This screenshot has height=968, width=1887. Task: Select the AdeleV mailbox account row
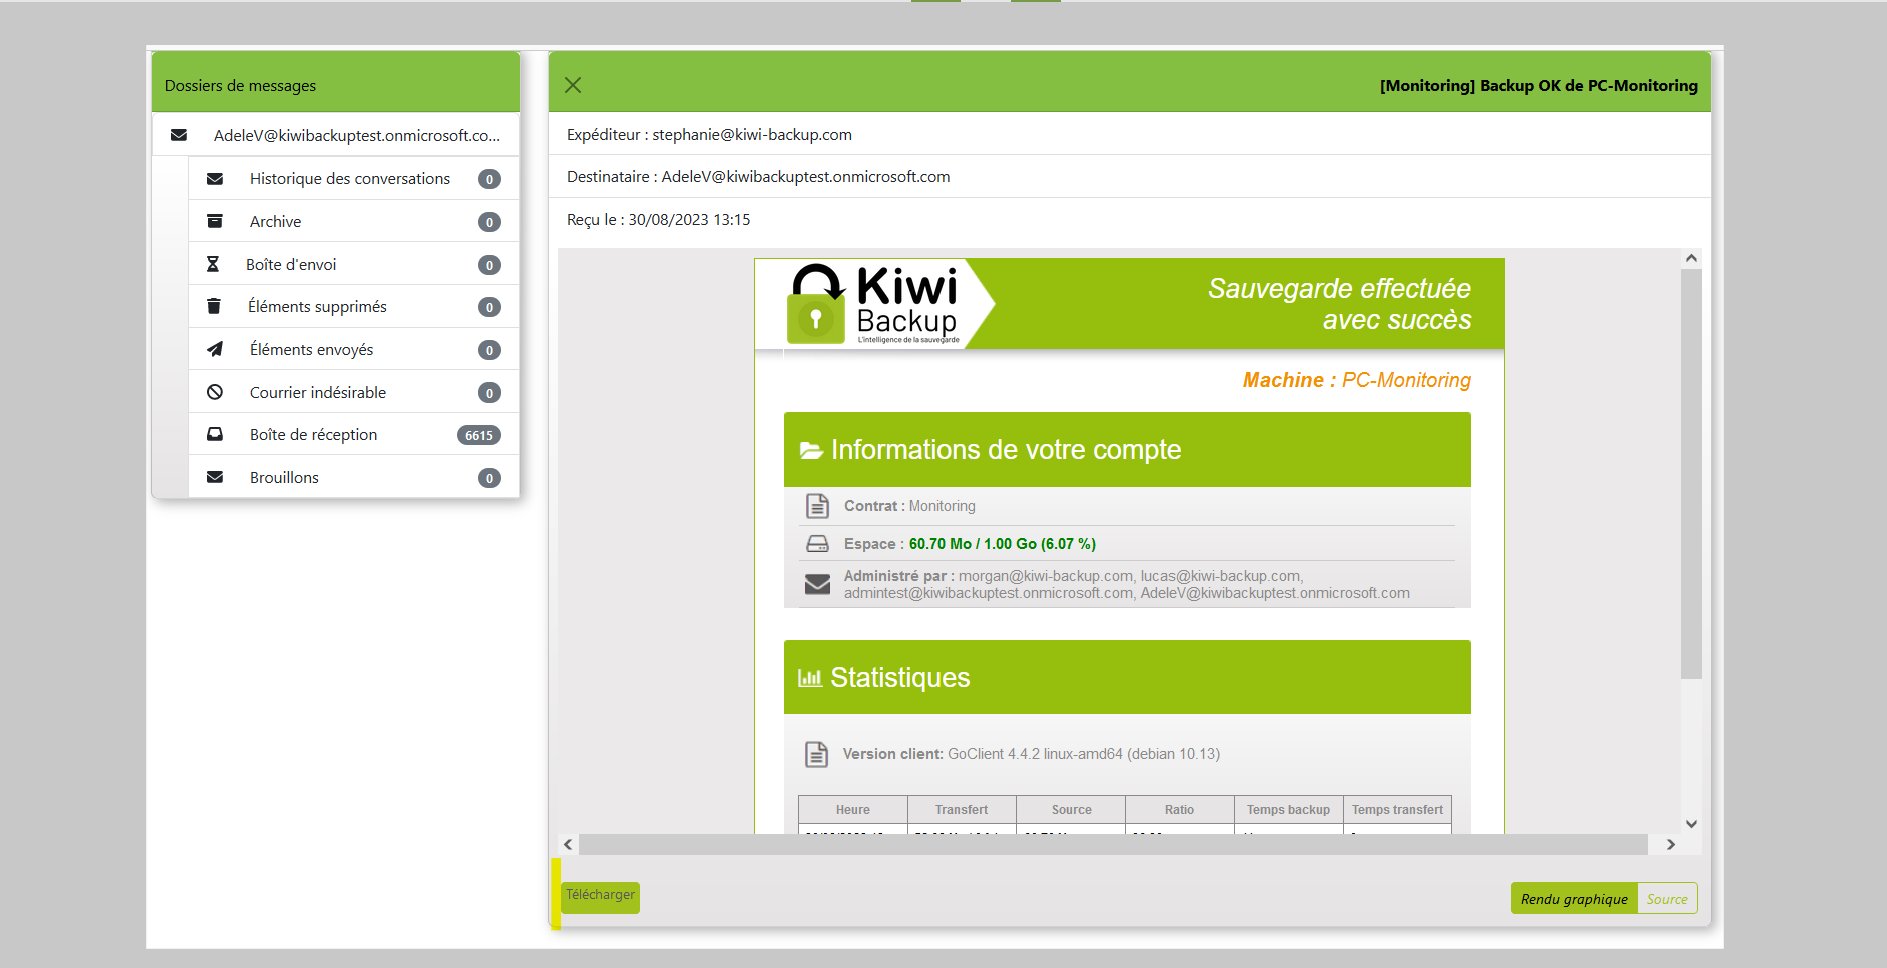point(336,135)
